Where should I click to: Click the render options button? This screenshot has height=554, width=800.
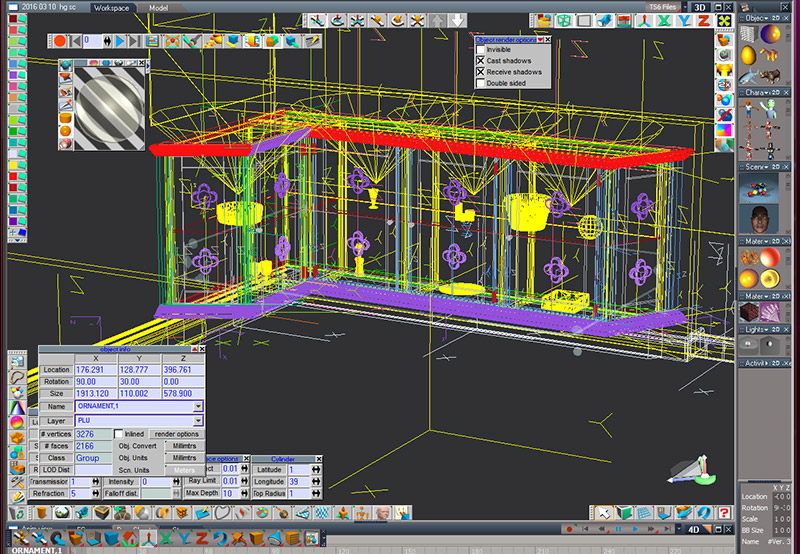point(178,434)
